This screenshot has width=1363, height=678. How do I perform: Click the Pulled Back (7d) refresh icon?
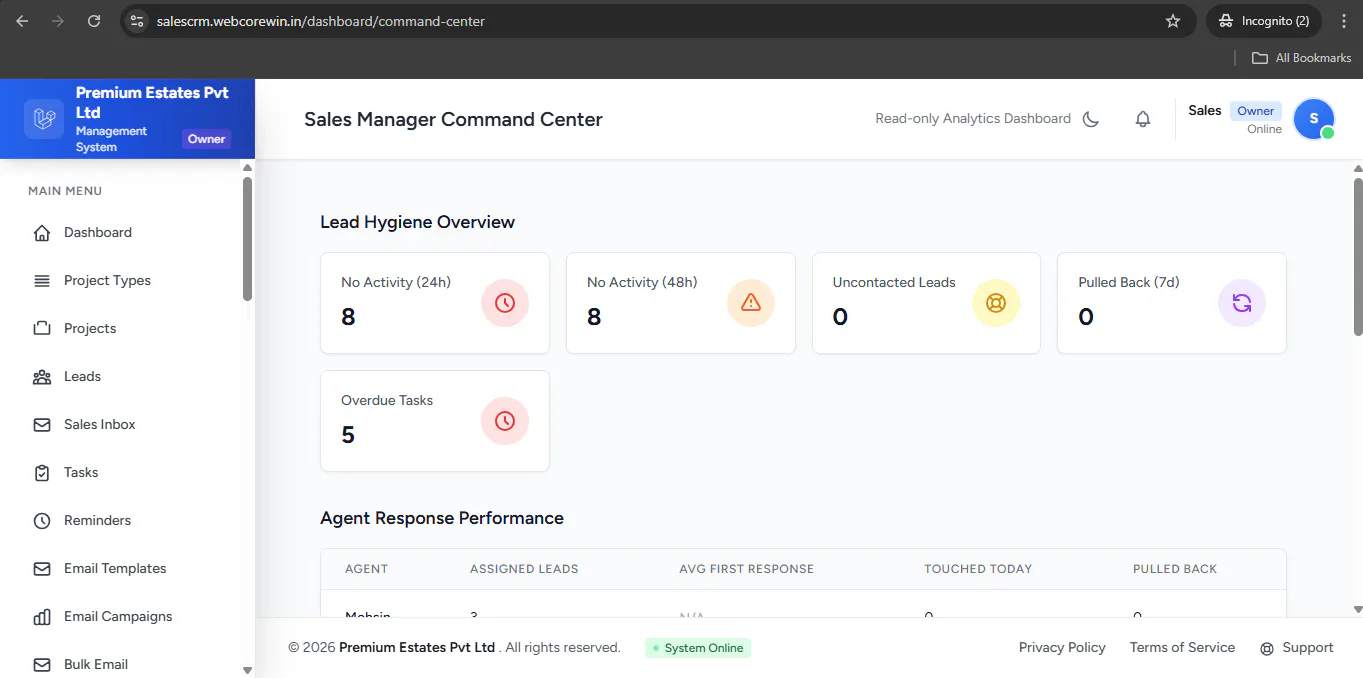pyautogui.click(x=1242, y=302)
